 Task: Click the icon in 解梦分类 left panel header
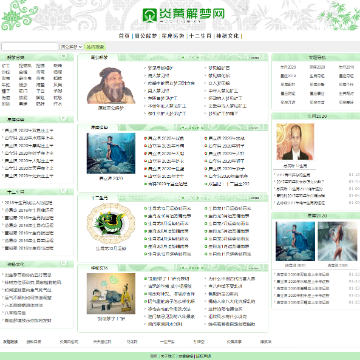pyautogui.click(x=63, y=56)
